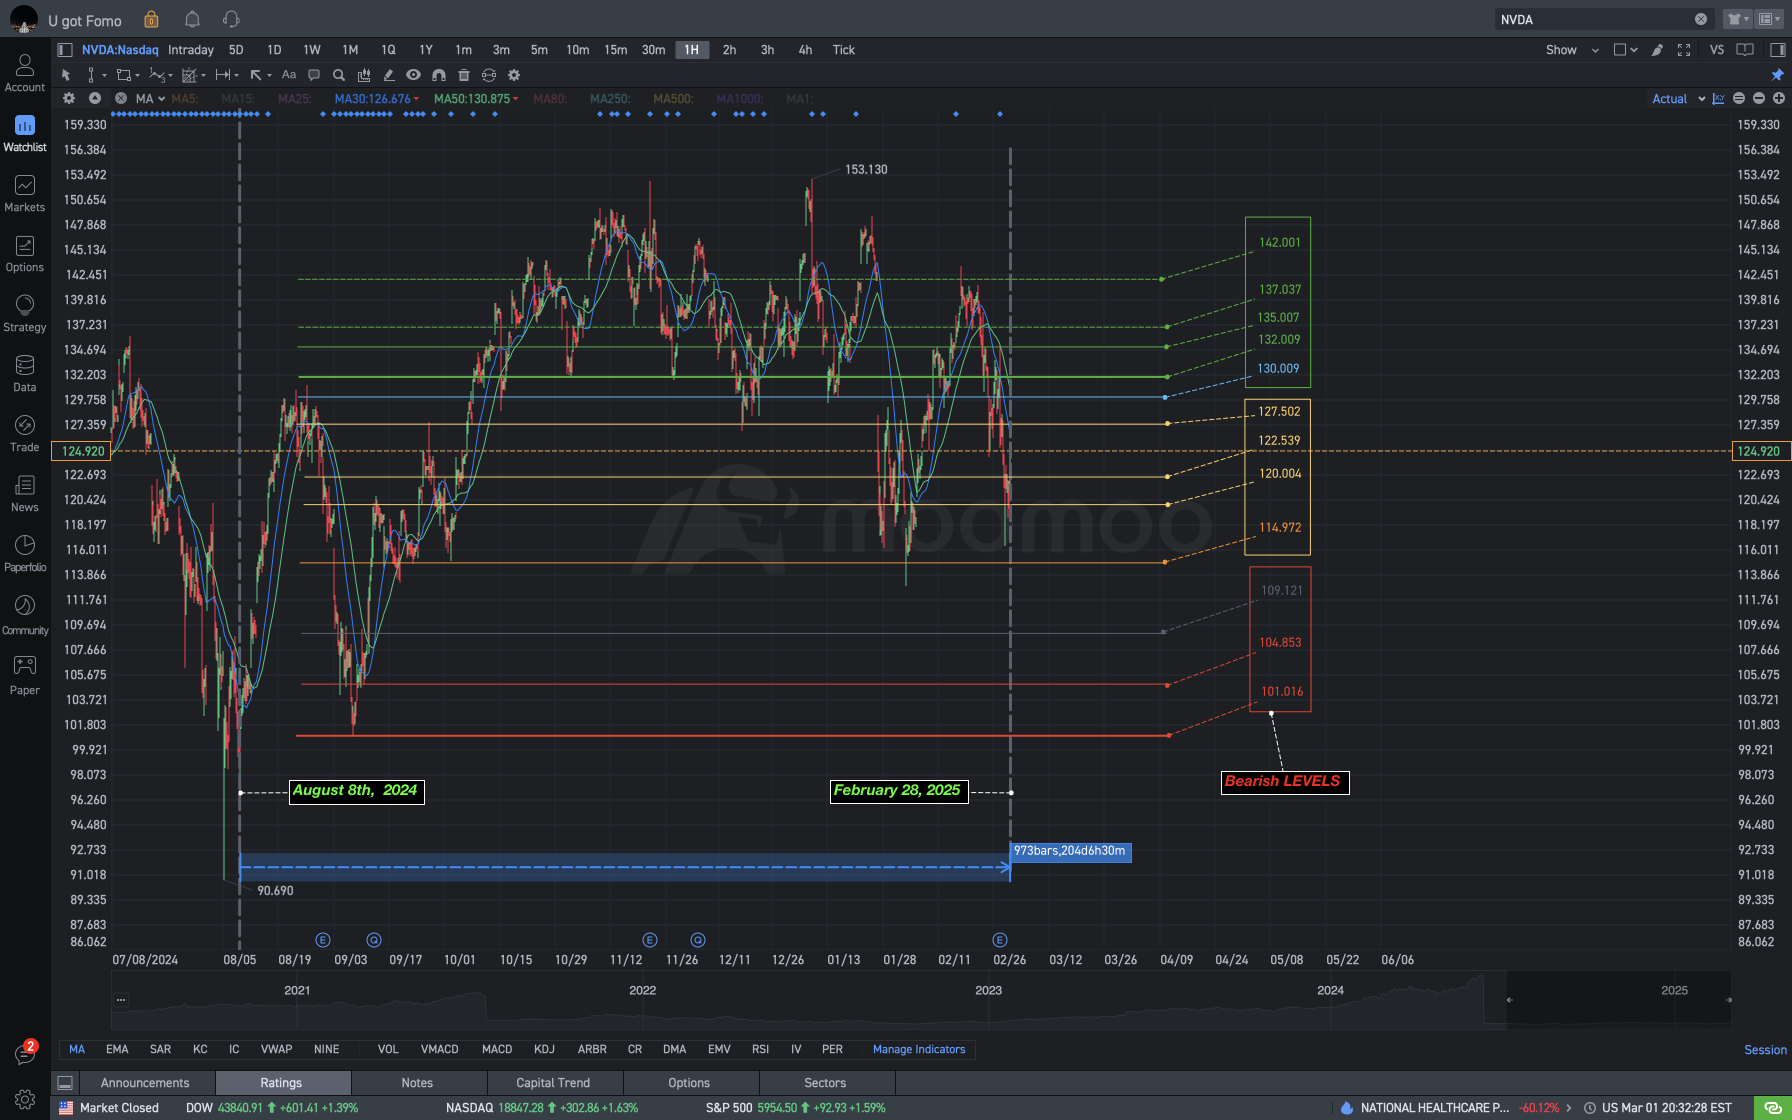1792x1120 pixels.
Task: Zoom in chart with plus button
Action: pos(1778,99)
